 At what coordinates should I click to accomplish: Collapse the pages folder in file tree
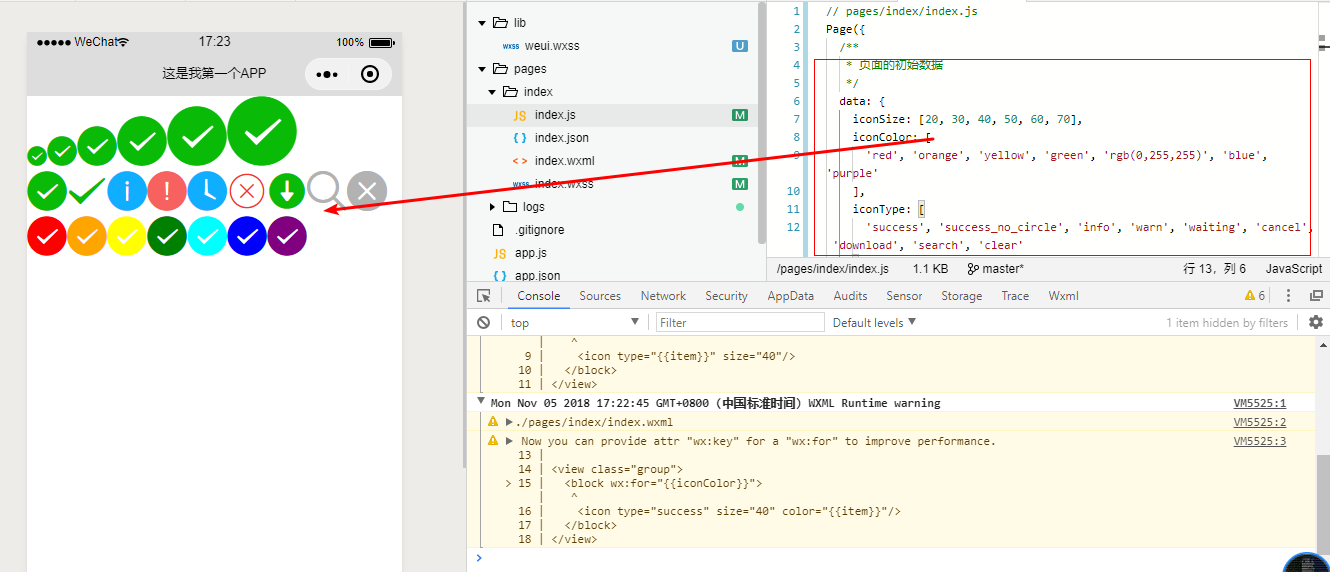coord(483,69)
